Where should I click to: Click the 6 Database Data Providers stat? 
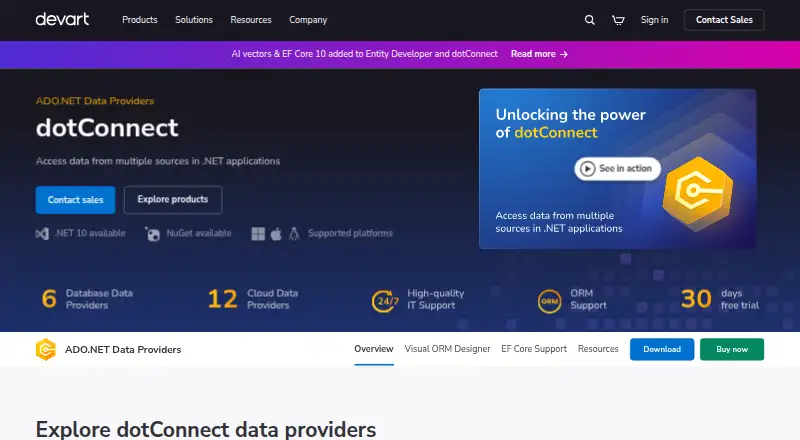pos(87,299)
